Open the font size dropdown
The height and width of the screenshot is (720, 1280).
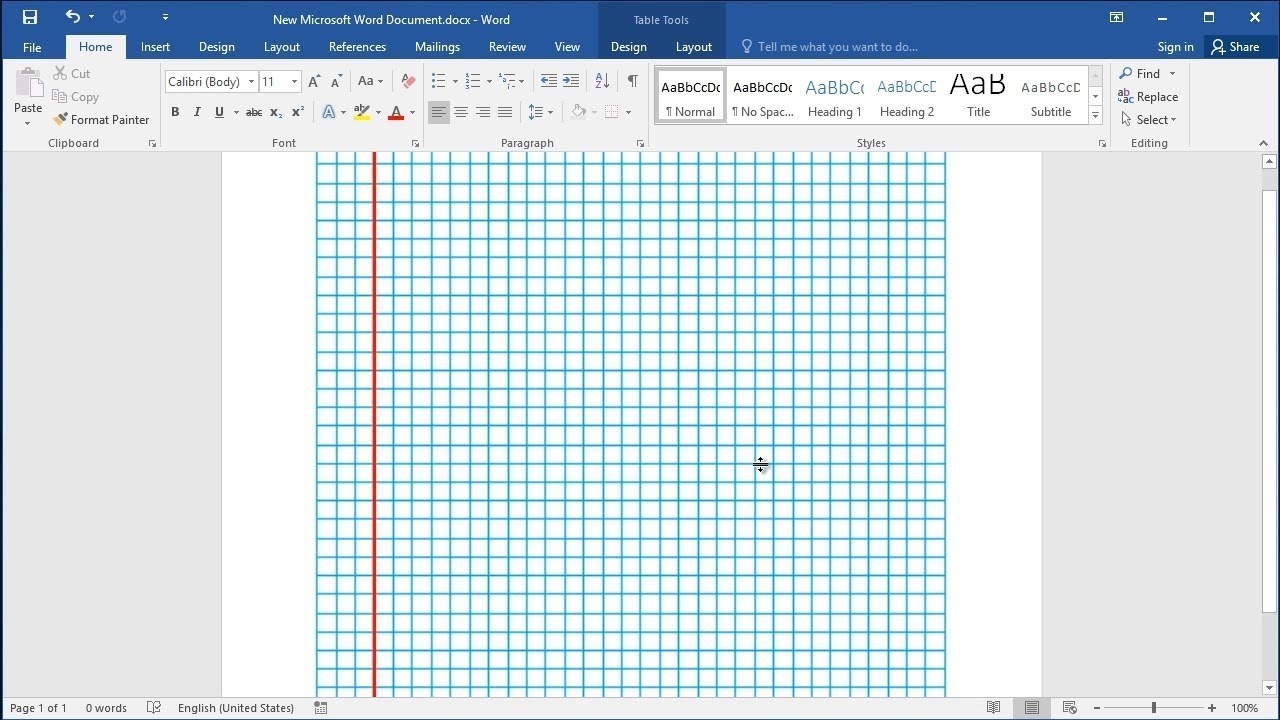294,82
